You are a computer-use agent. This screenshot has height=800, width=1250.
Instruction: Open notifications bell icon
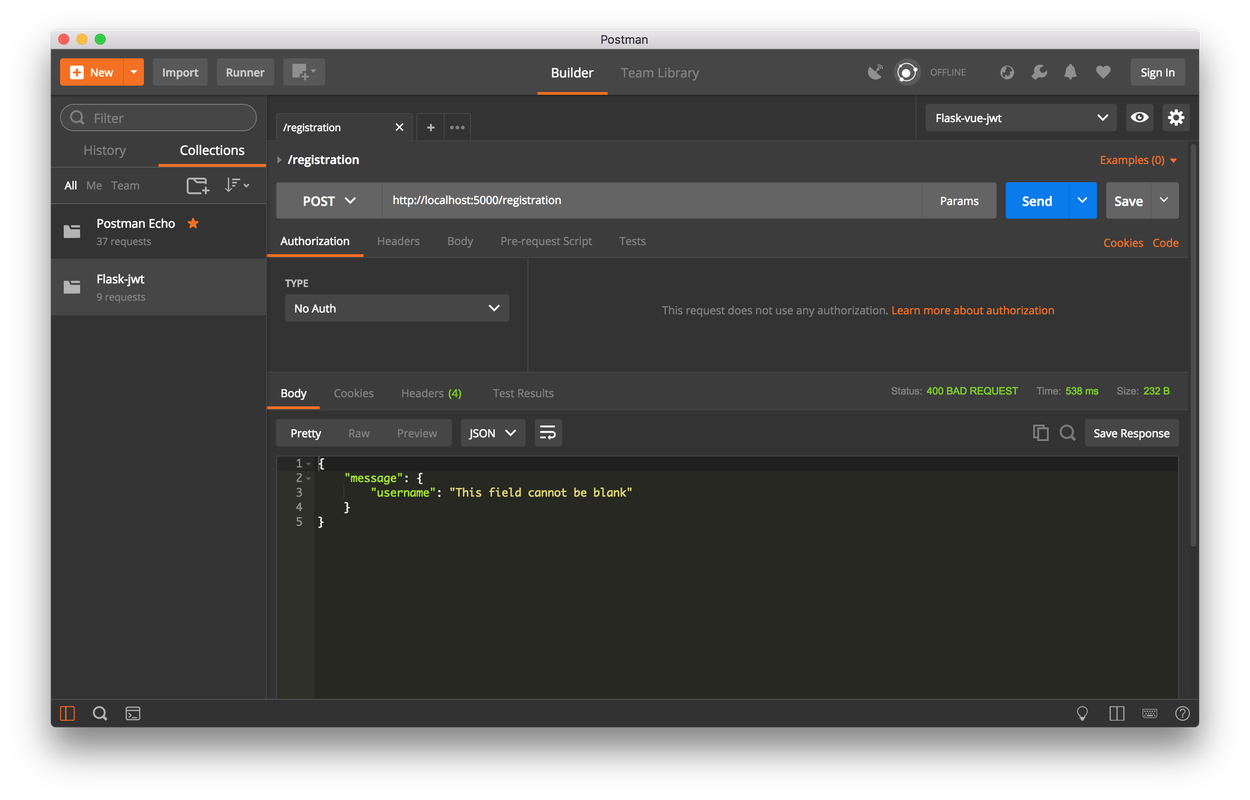pos(1071,72)
